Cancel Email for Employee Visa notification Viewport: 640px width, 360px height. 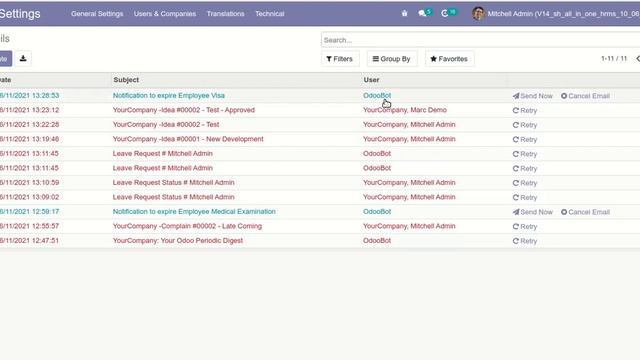[x=585, y=96]
